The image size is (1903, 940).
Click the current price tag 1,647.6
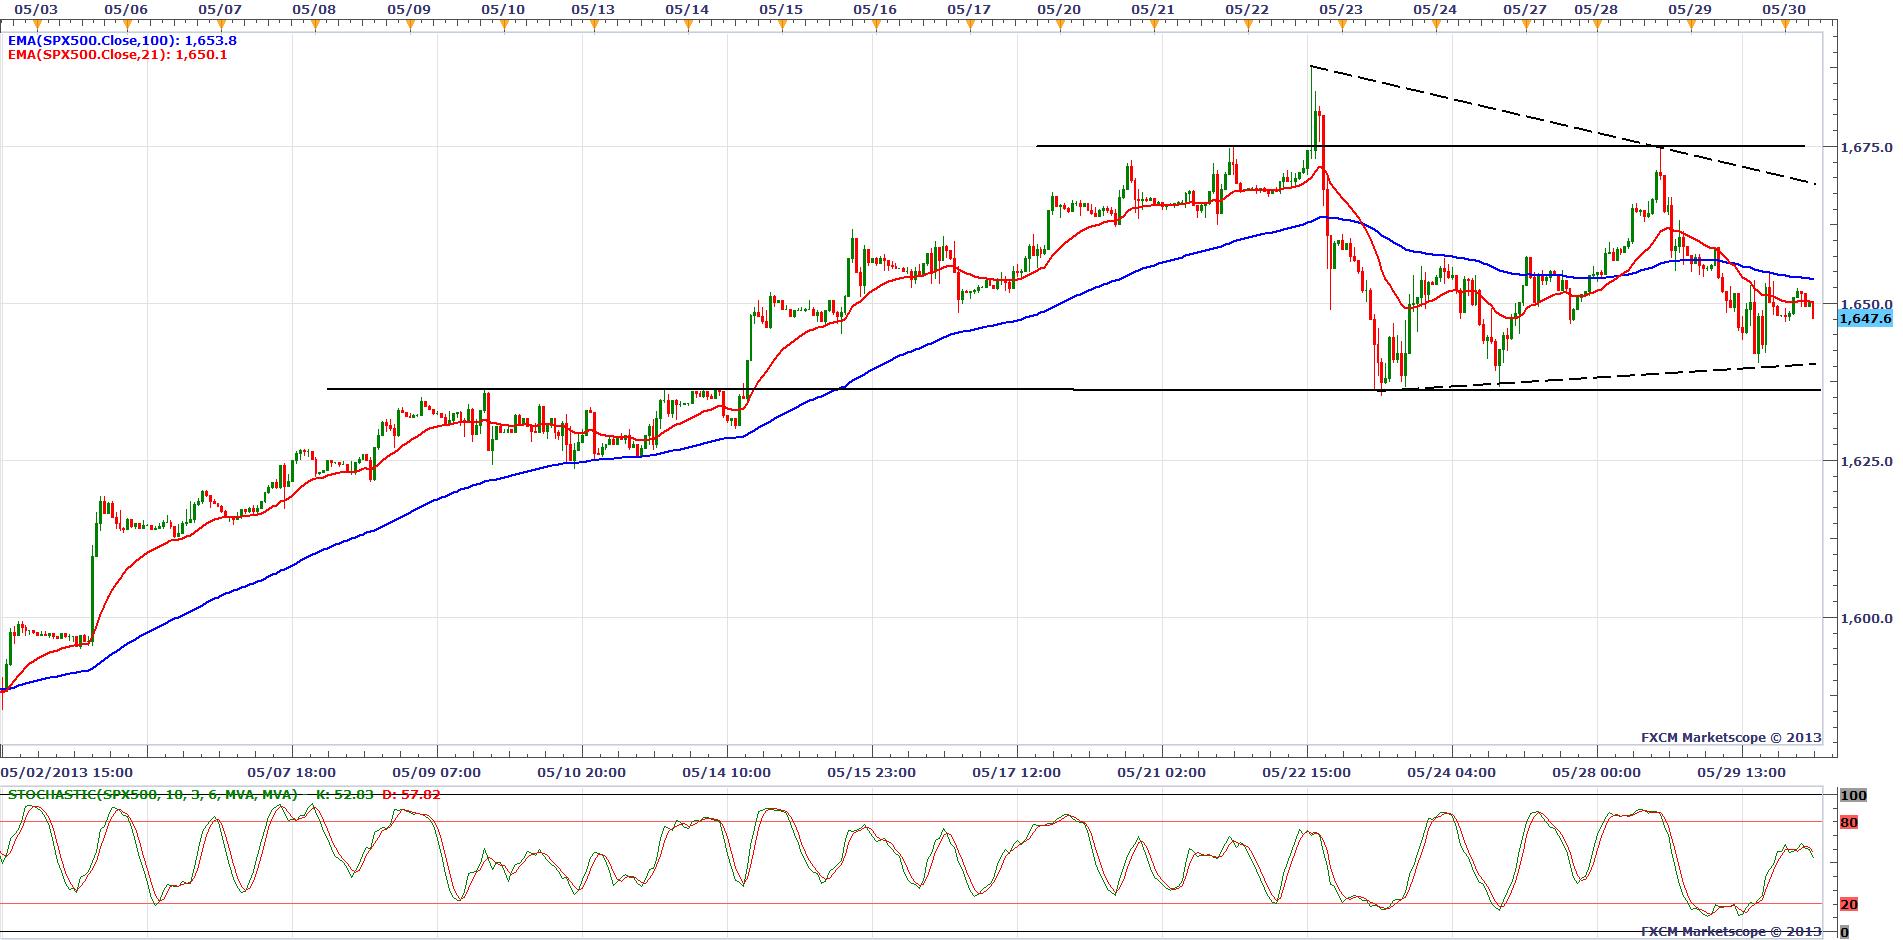coord(1865,319)
